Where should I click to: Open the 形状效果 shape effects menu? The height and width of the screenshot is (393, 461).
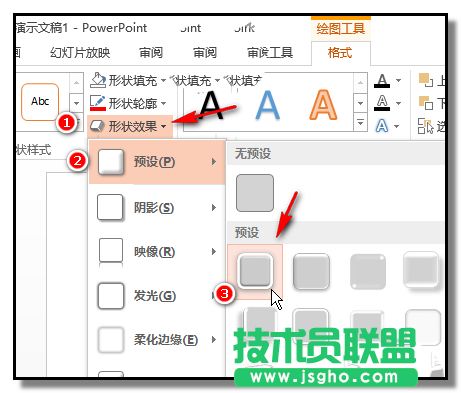[x=130, y=126]
